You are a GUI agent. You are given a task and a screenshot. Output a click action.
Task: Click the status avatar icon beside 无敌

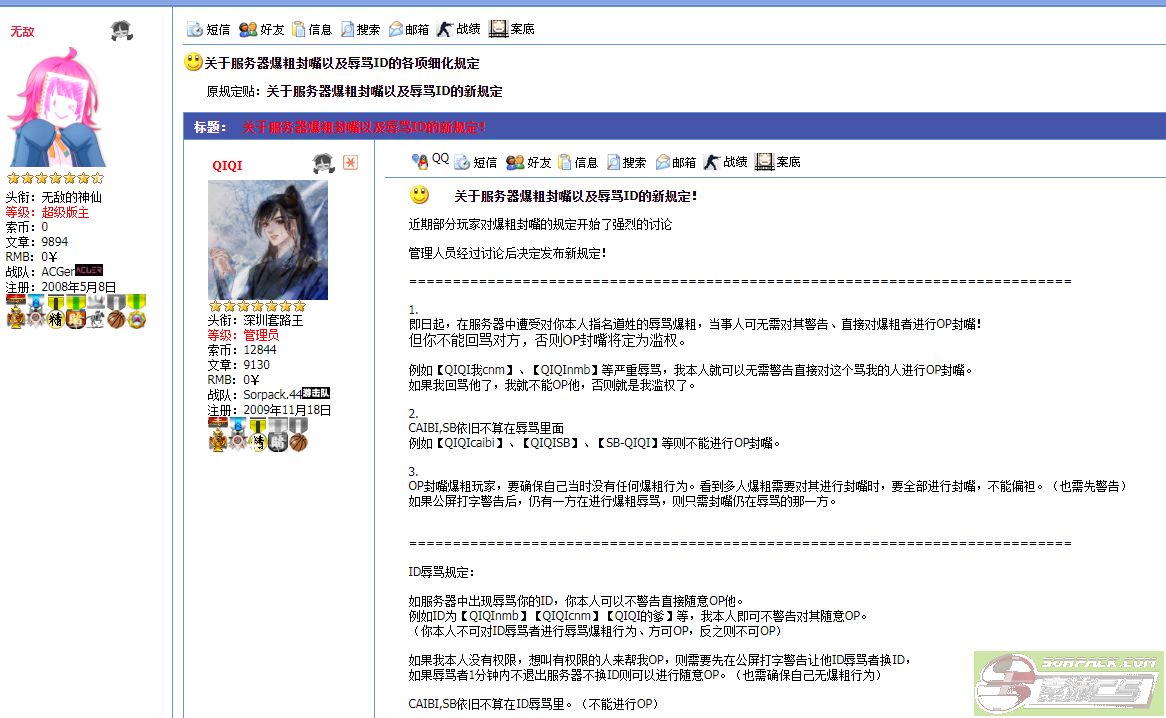coord(122,31)
